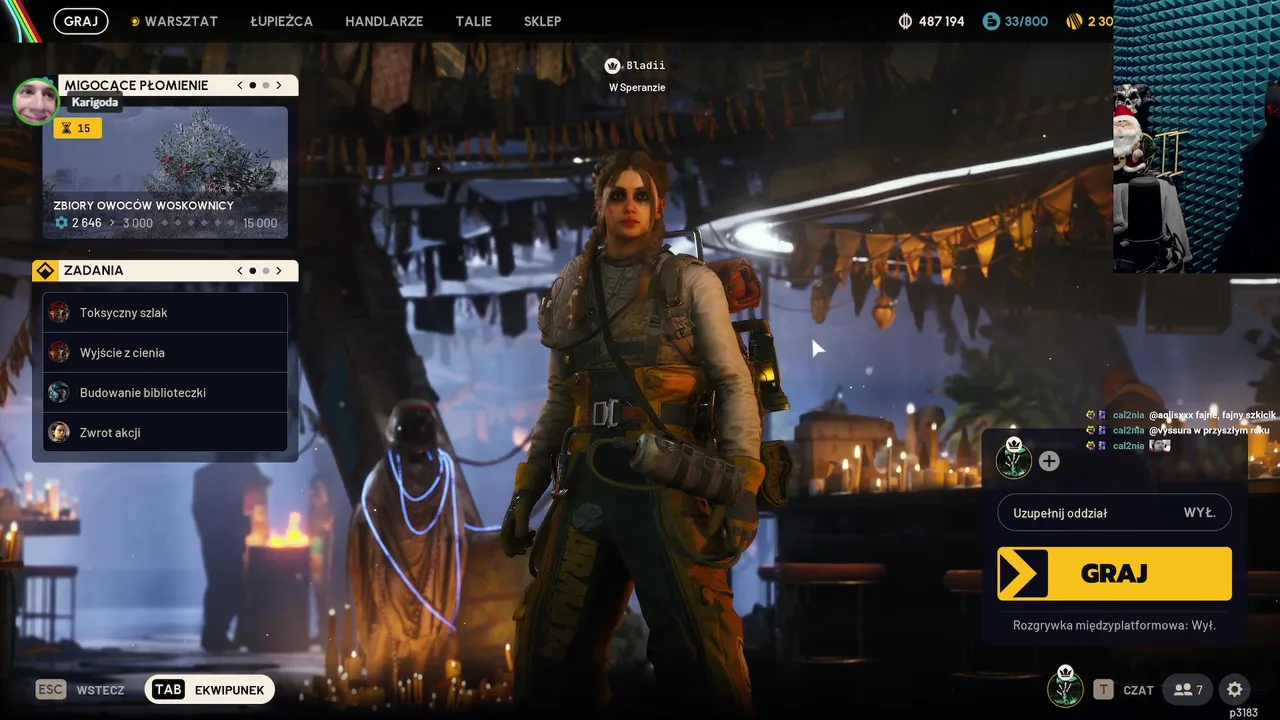This screenshot has height=720, width=1280.
Task: Select first page dot of Zadania
Action: coord(253,270)
